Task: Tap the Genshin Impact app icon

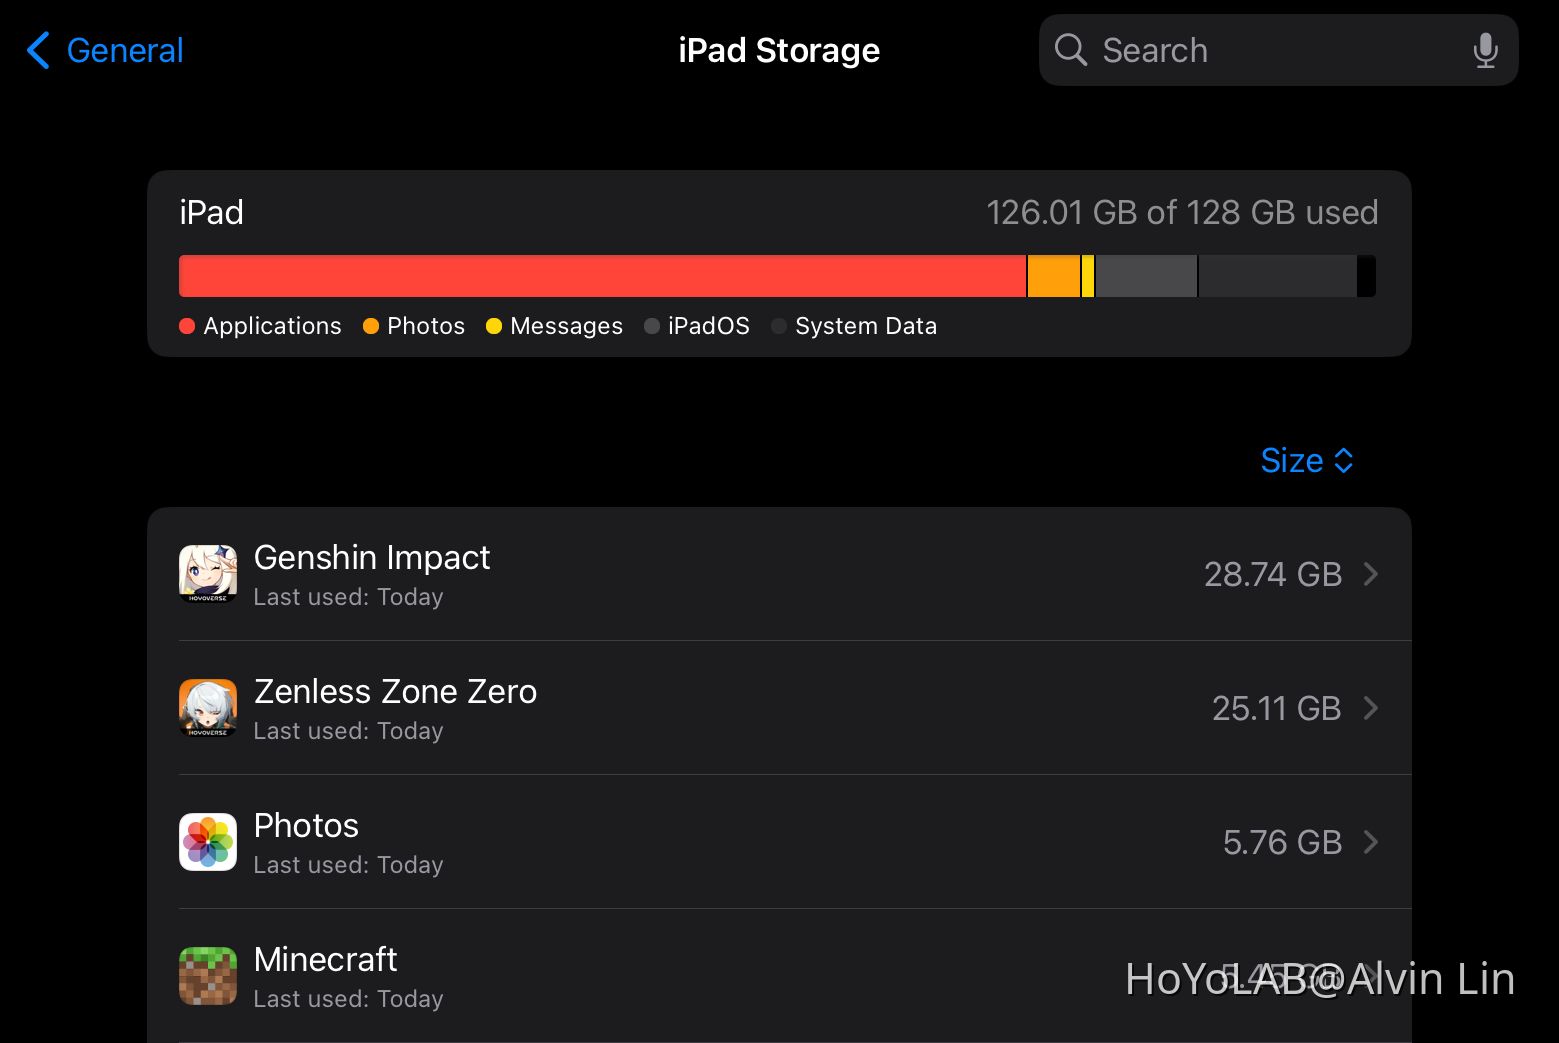Action: pyautogui.click(x=208, y=574)
